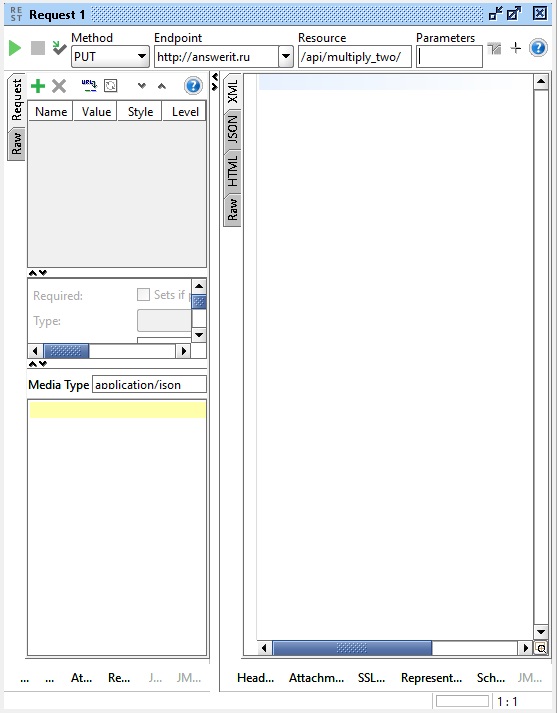Switch to the request Raw vertical tab

point(16,143)
